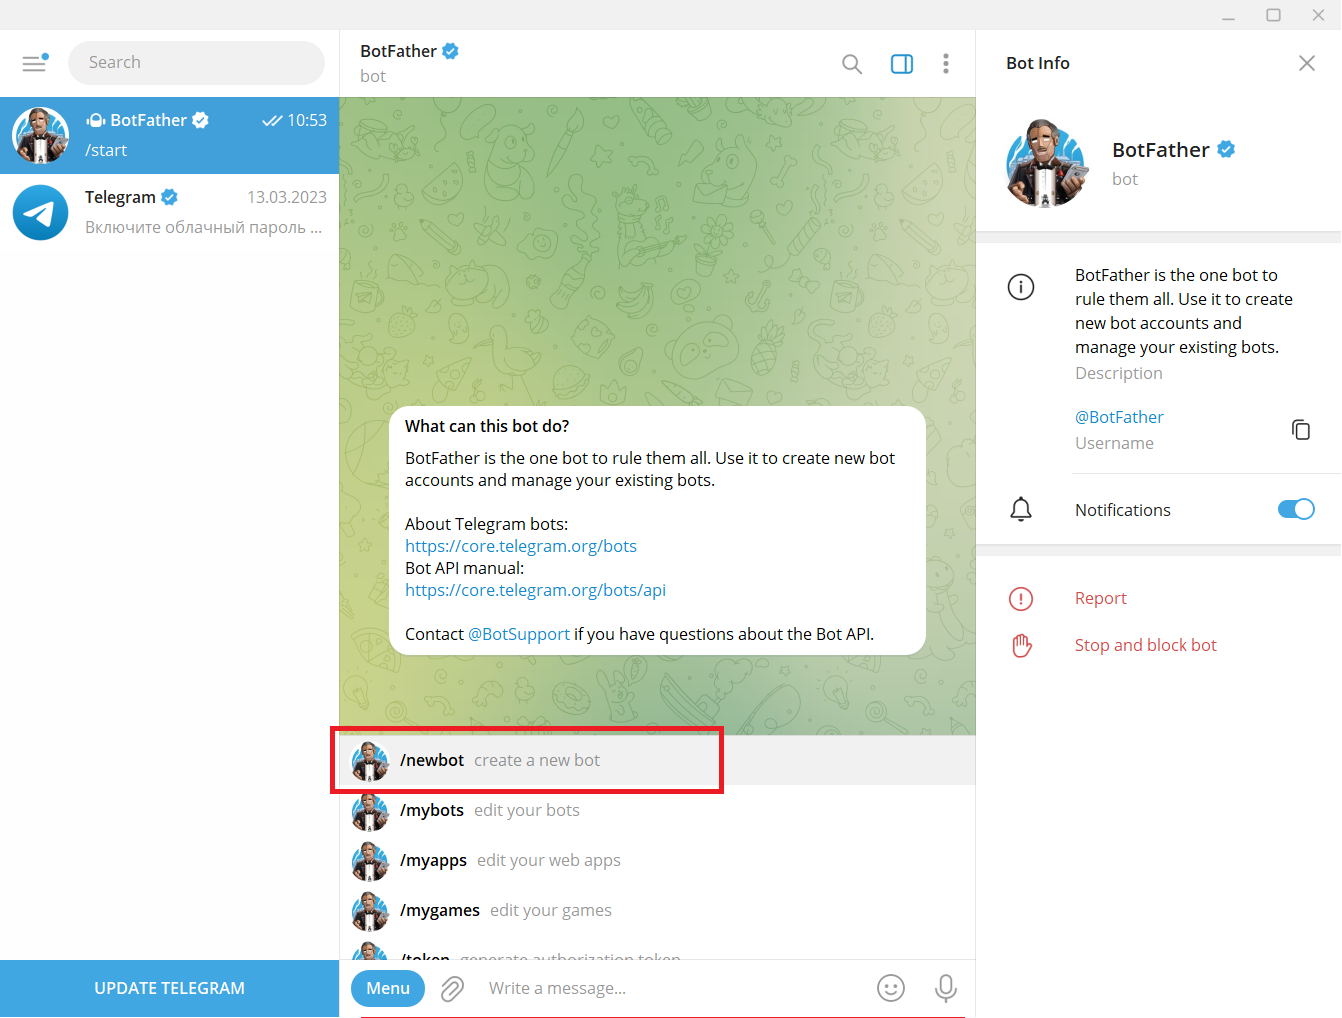Click the description info icon
Screen dimensions: 1342x1018
[x=1021, y=288]
